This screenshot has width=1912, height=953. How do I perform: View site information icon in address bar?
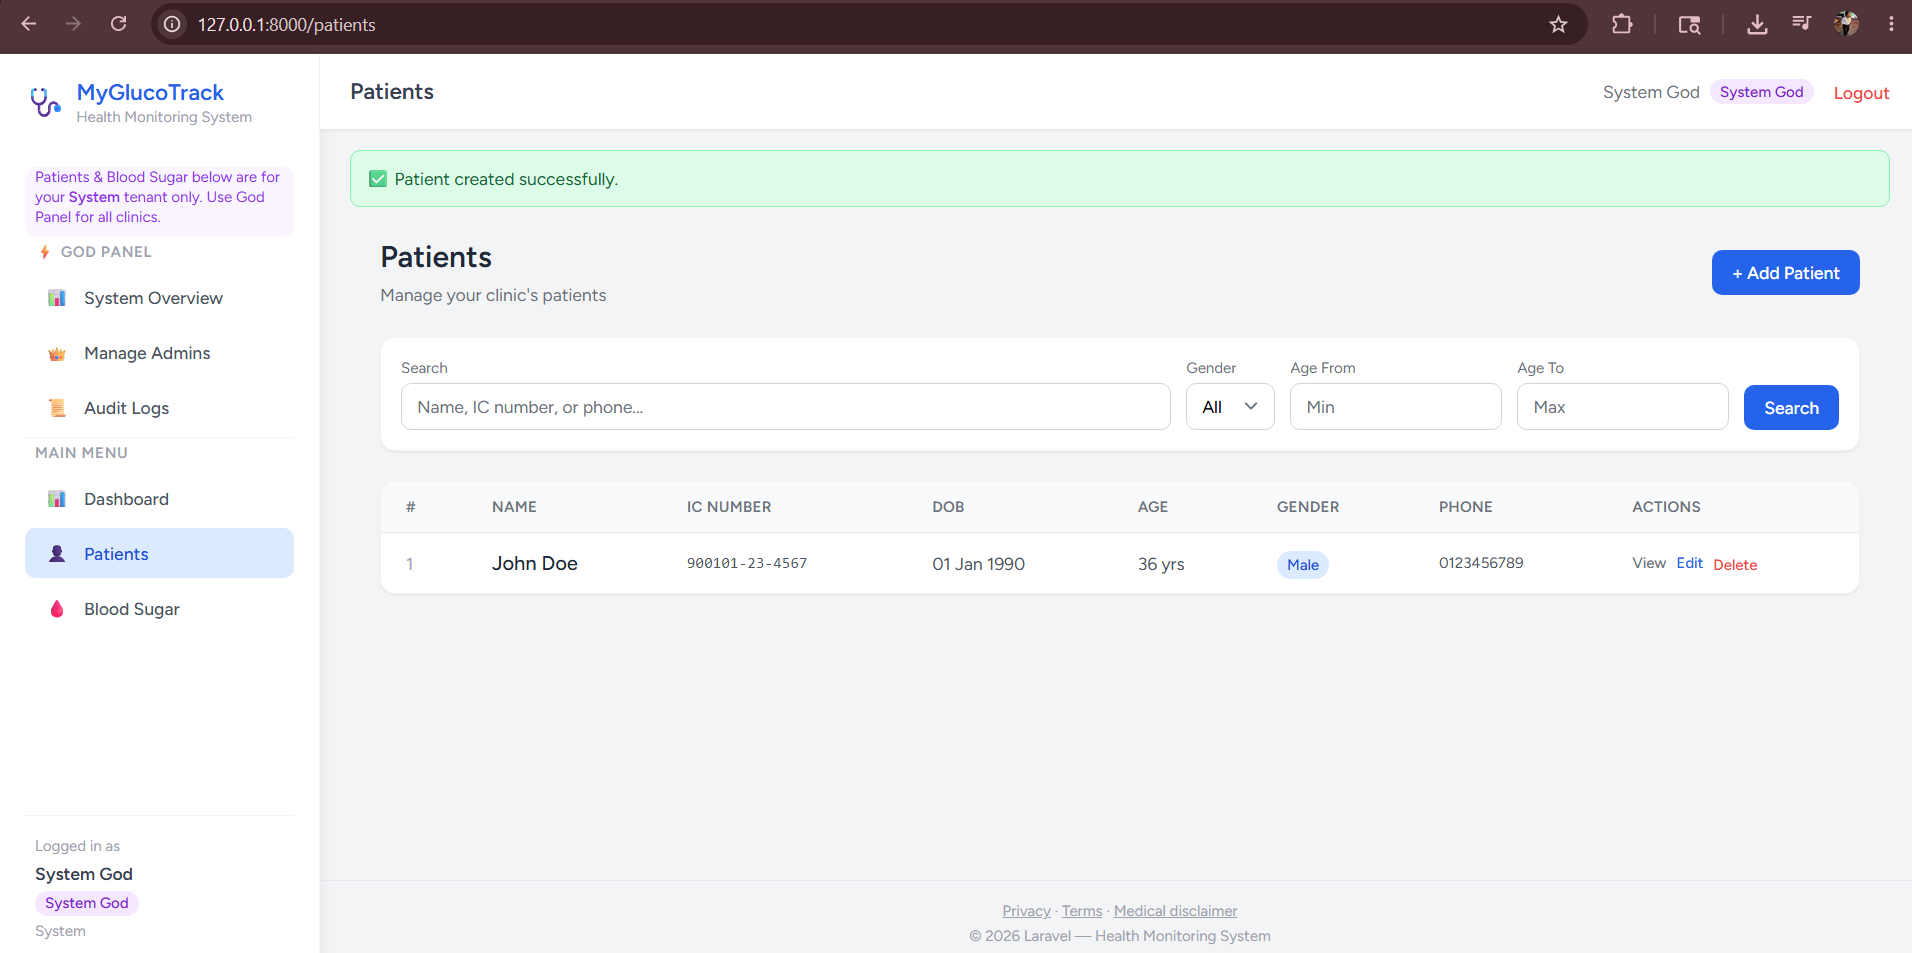click(x=172, y=24)
